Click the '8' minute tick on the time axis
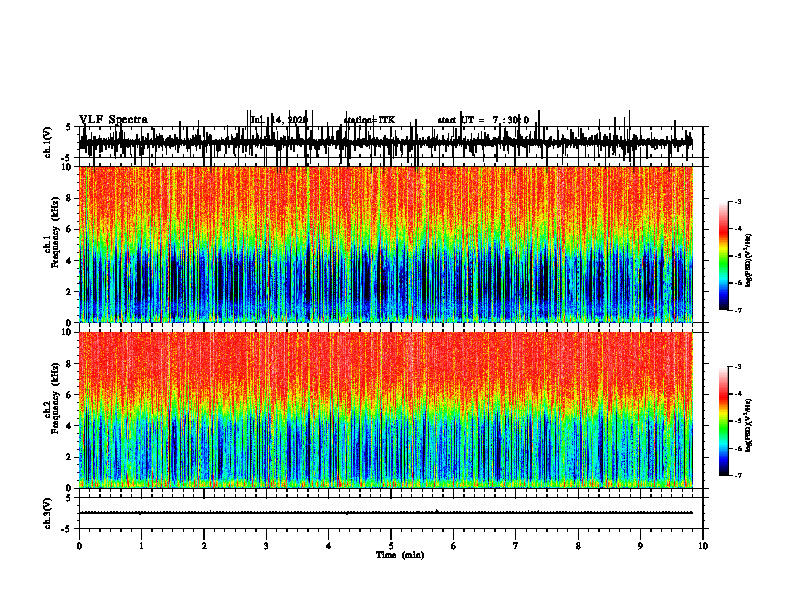The height and width of the screenshot is (612, 792). 578,546
